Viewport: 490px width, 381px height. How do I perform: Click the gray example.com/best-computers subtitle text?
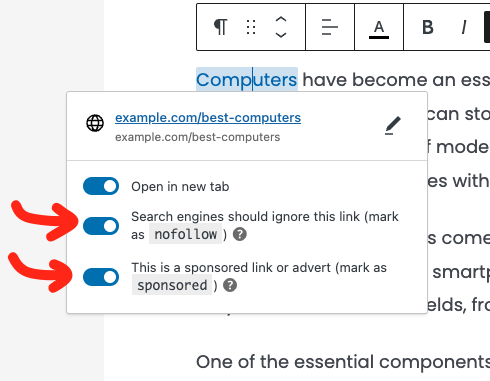click(x=198, y=137)
